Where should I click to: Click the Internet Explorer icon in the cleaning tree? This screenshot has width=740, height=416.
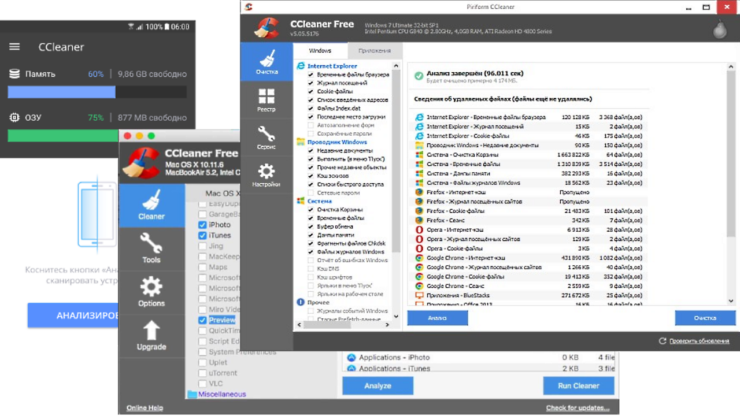pyautogui.click(x=301, y=66)
